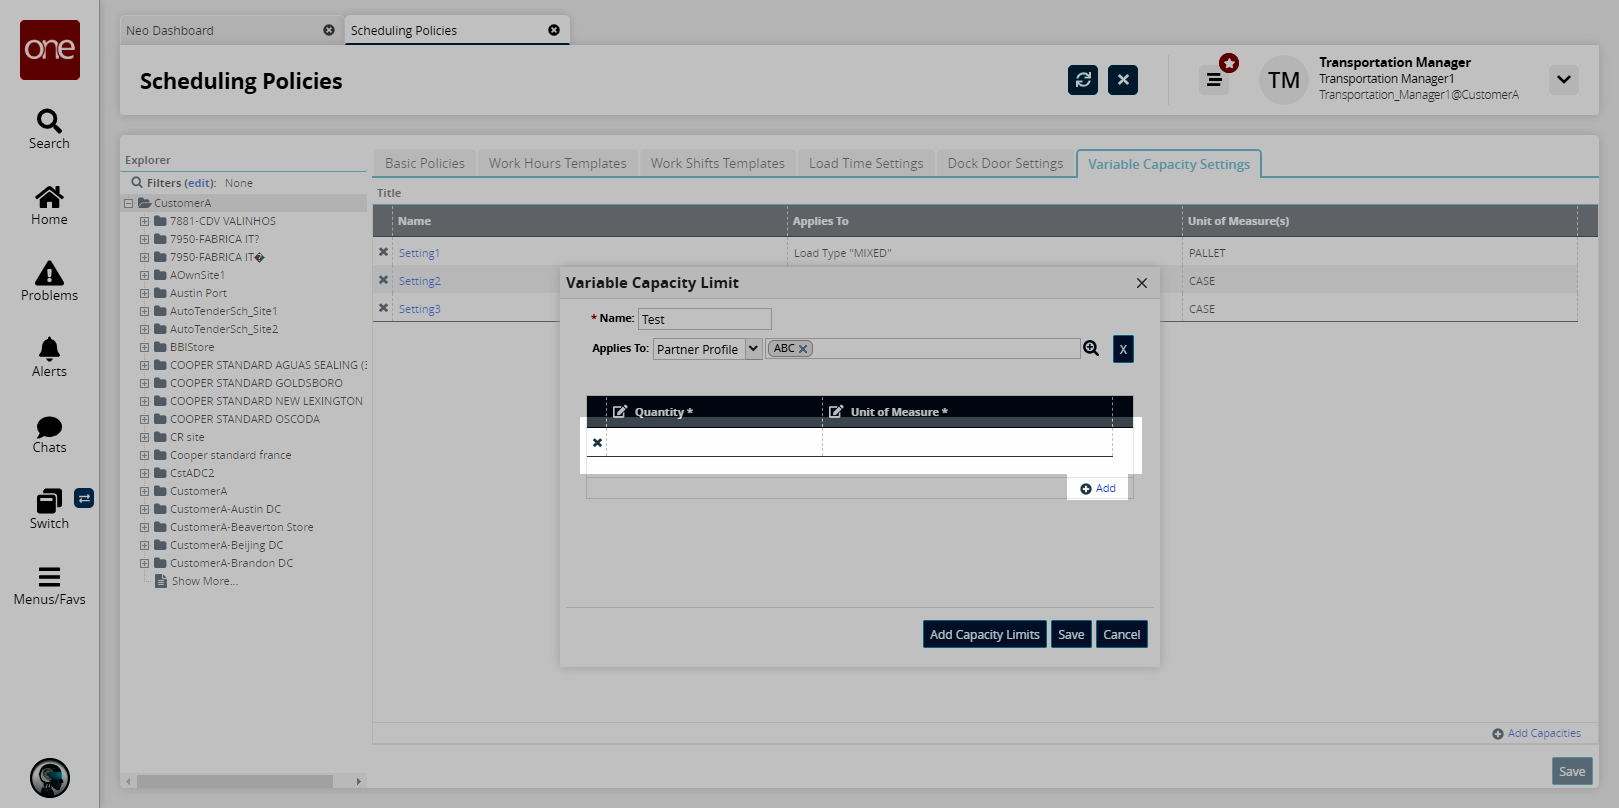Go to Home via sidebar icon

coord(49,197)
